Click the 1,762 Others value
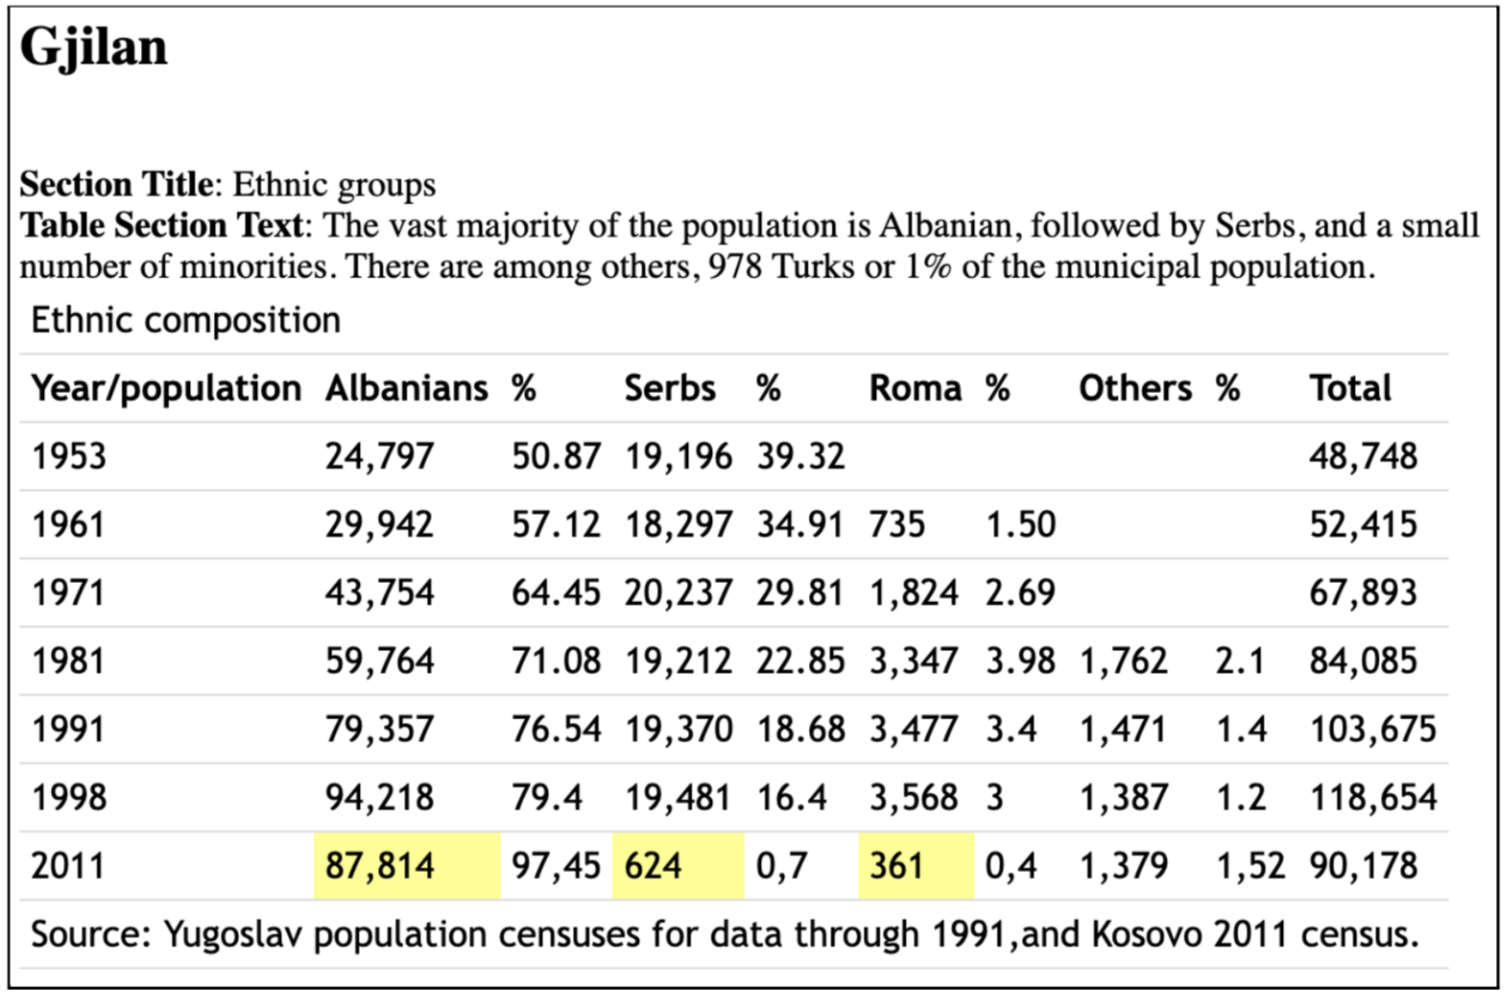The image size is (1504, 996). (1123, 661)
